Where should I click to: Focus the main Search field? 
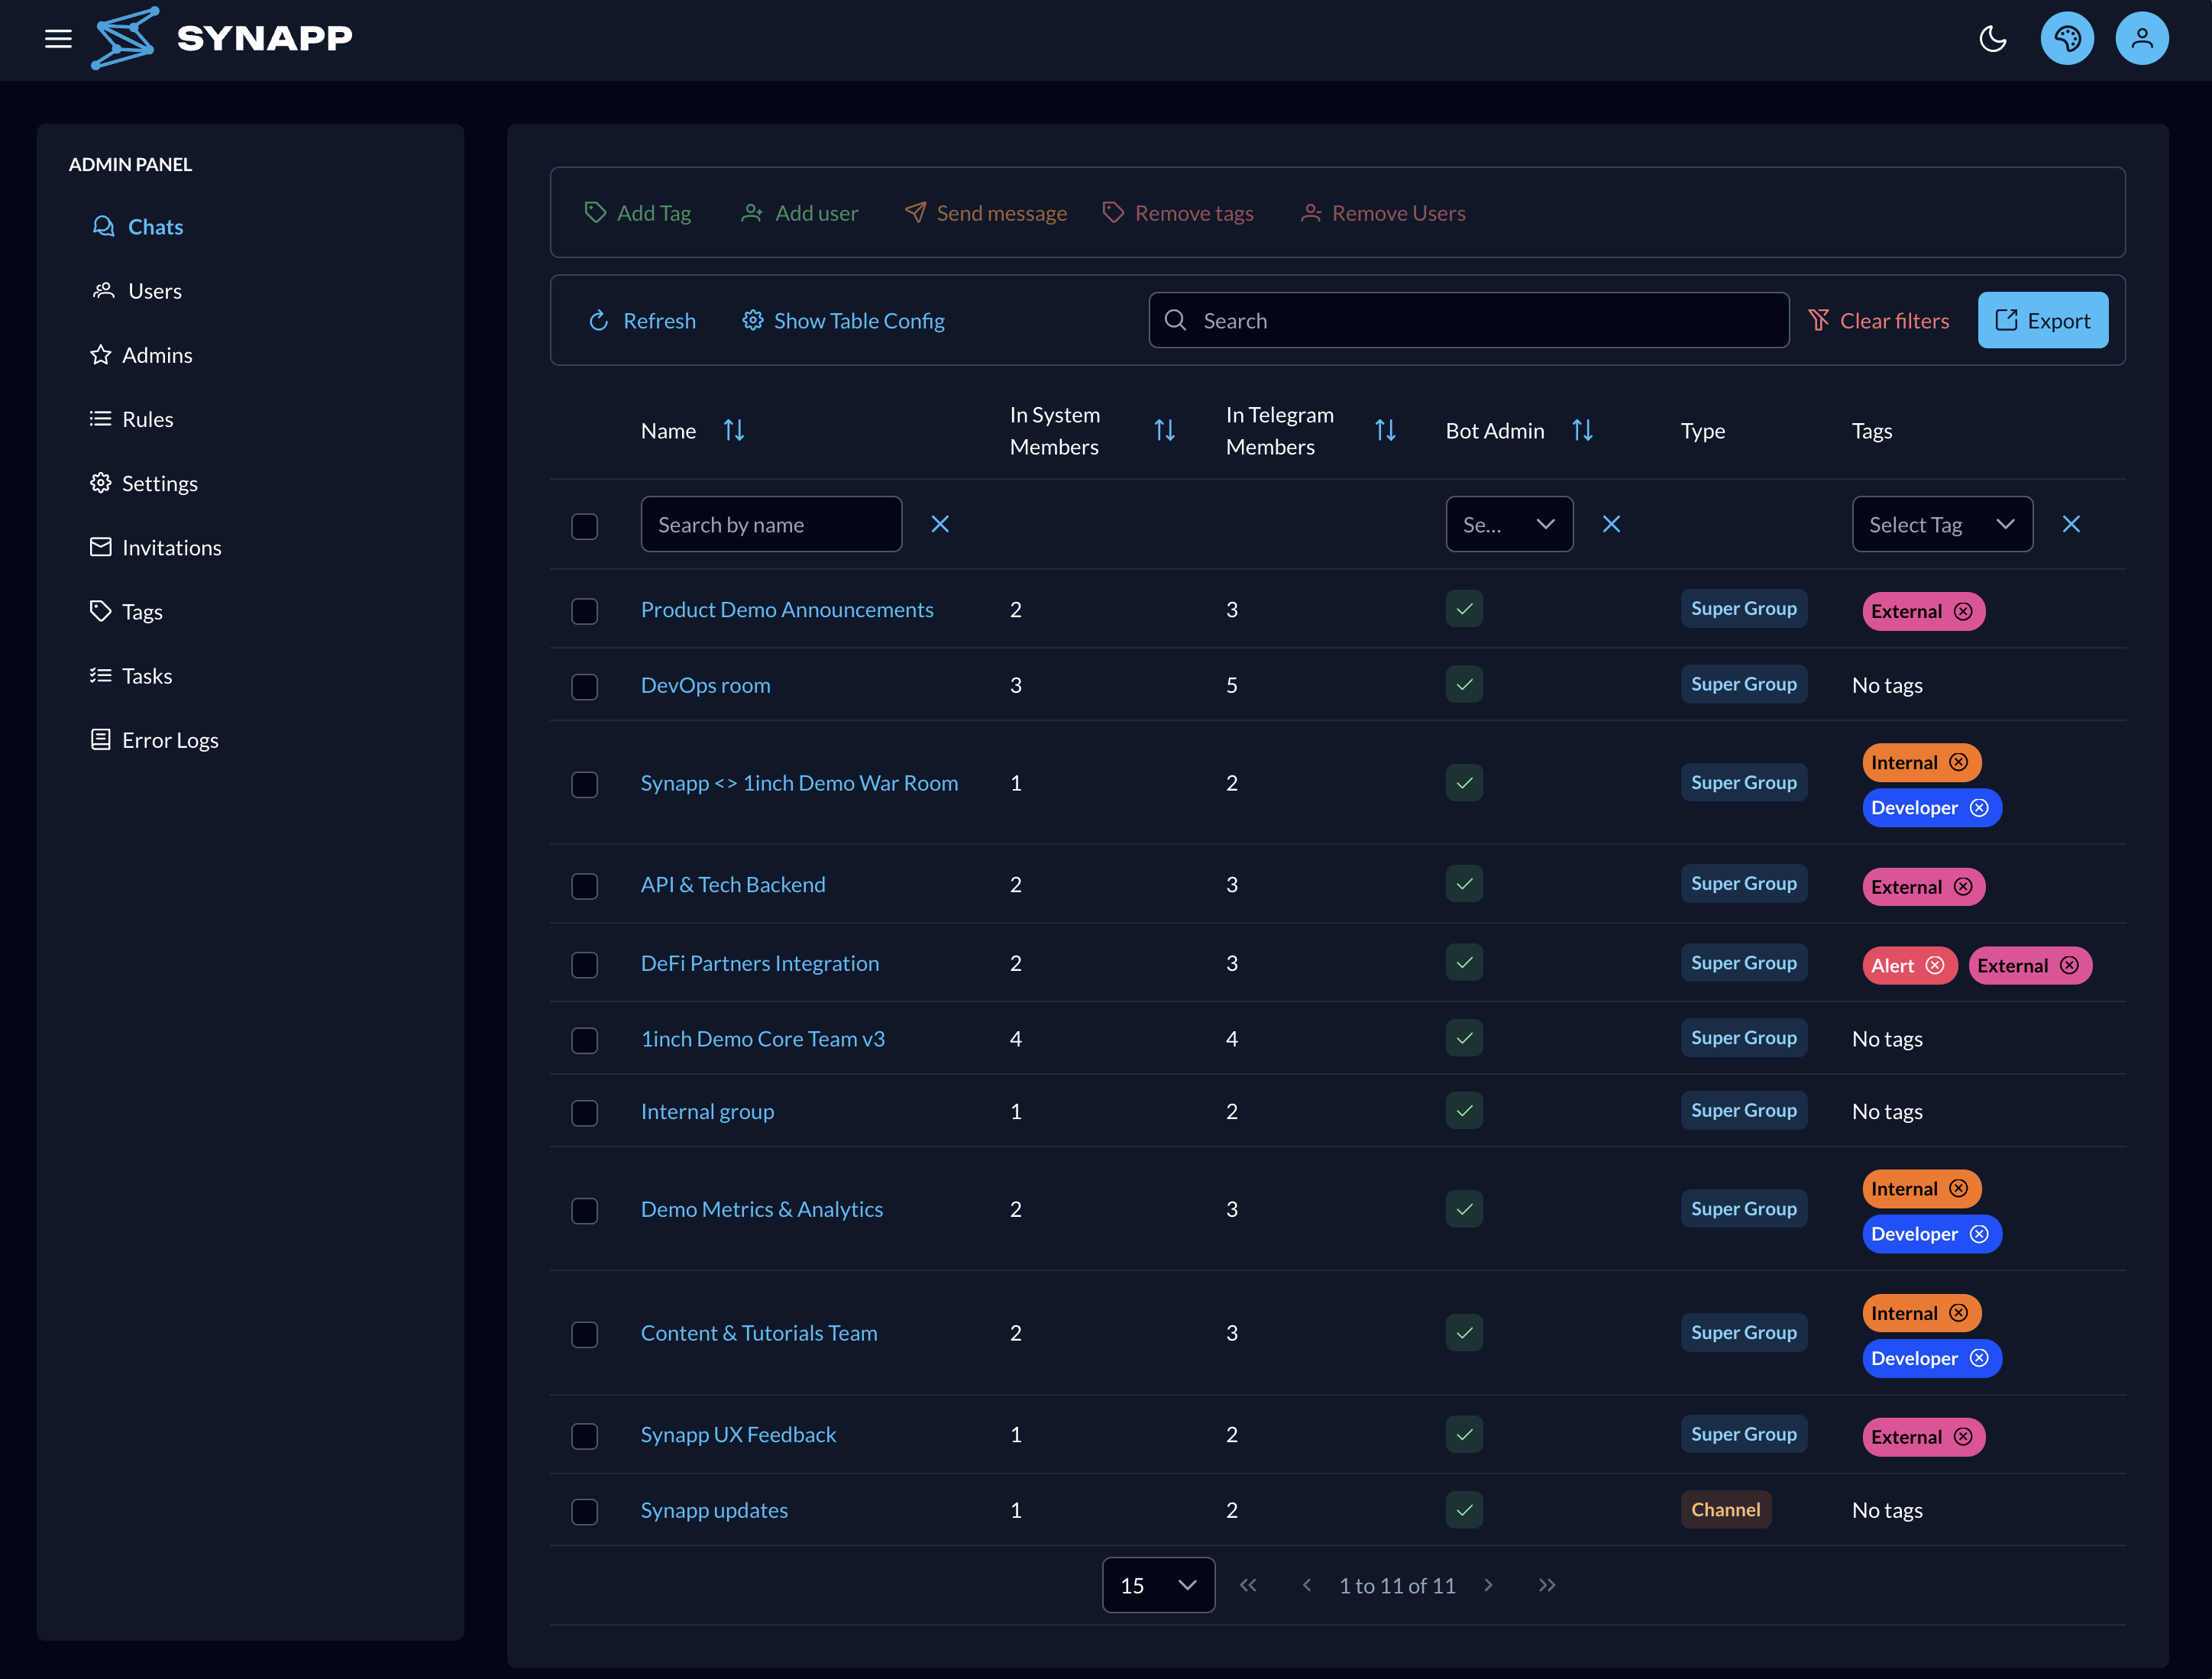point(1468,320)
